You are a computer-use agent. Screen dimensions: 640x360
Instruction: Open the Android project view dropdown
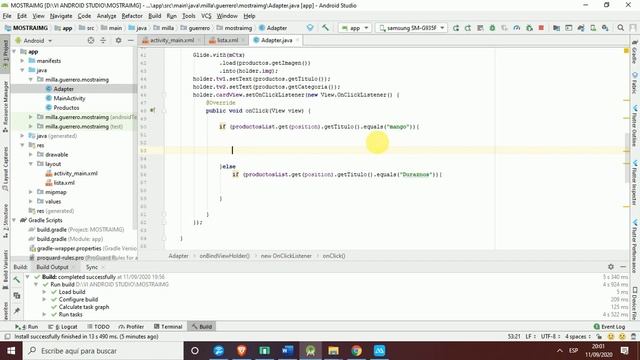click(x=34, y=40)
